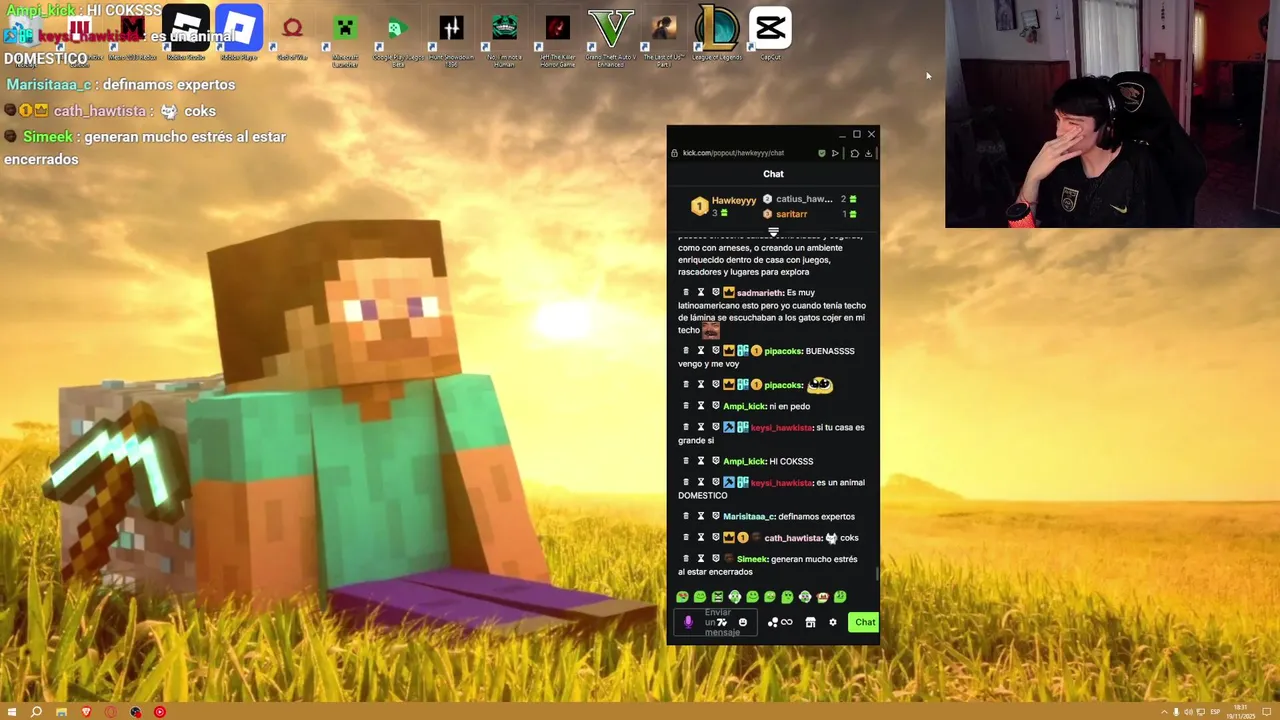The image size is (1280, 720).
Task: Click the Enviar un mensaje input field
Action: point(717,622)
